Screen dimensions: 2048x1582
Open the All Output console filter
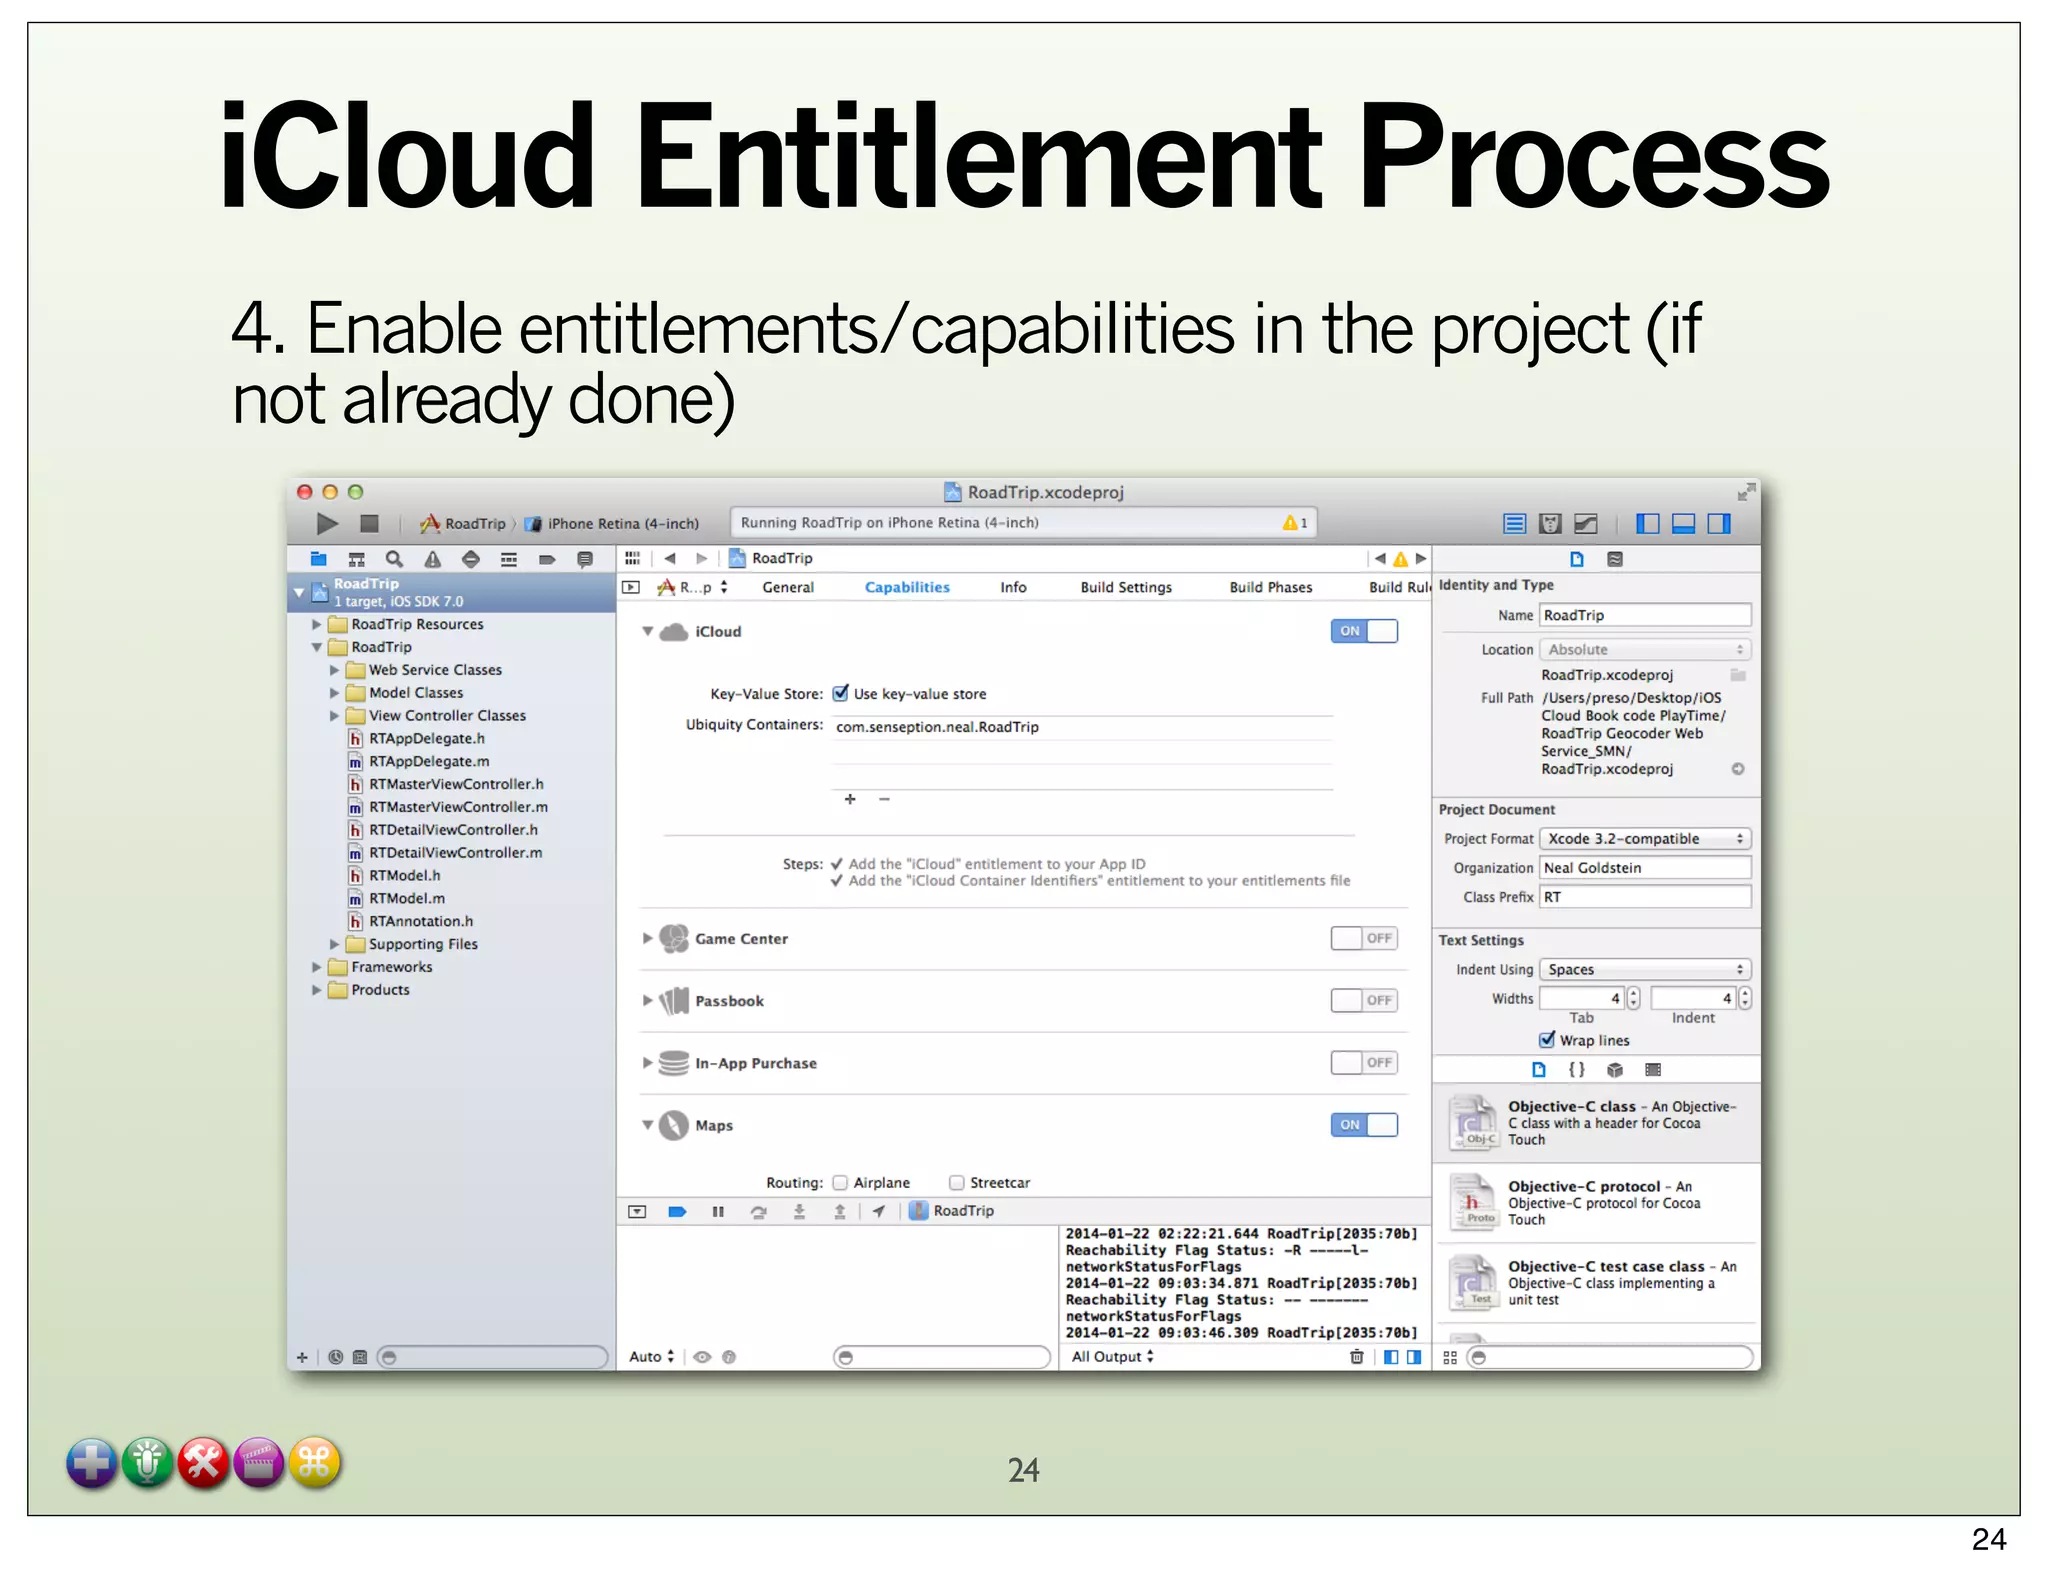tap(1113, 1357)
